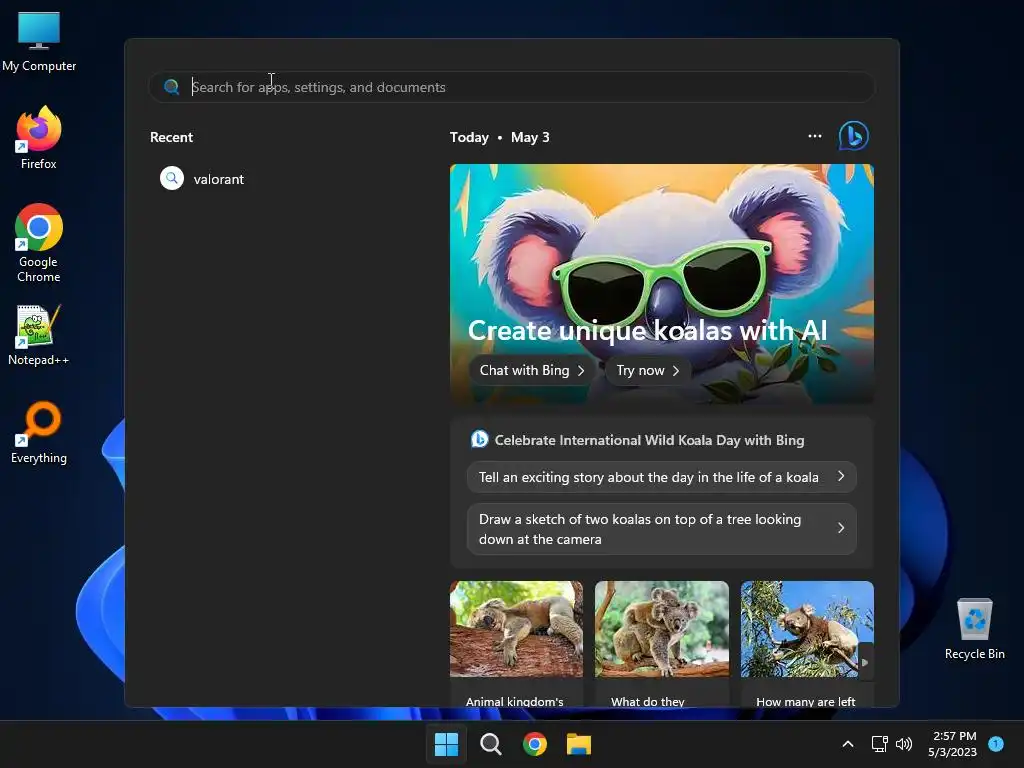Click the volume speaker icon in tray

tap(904, 744)
